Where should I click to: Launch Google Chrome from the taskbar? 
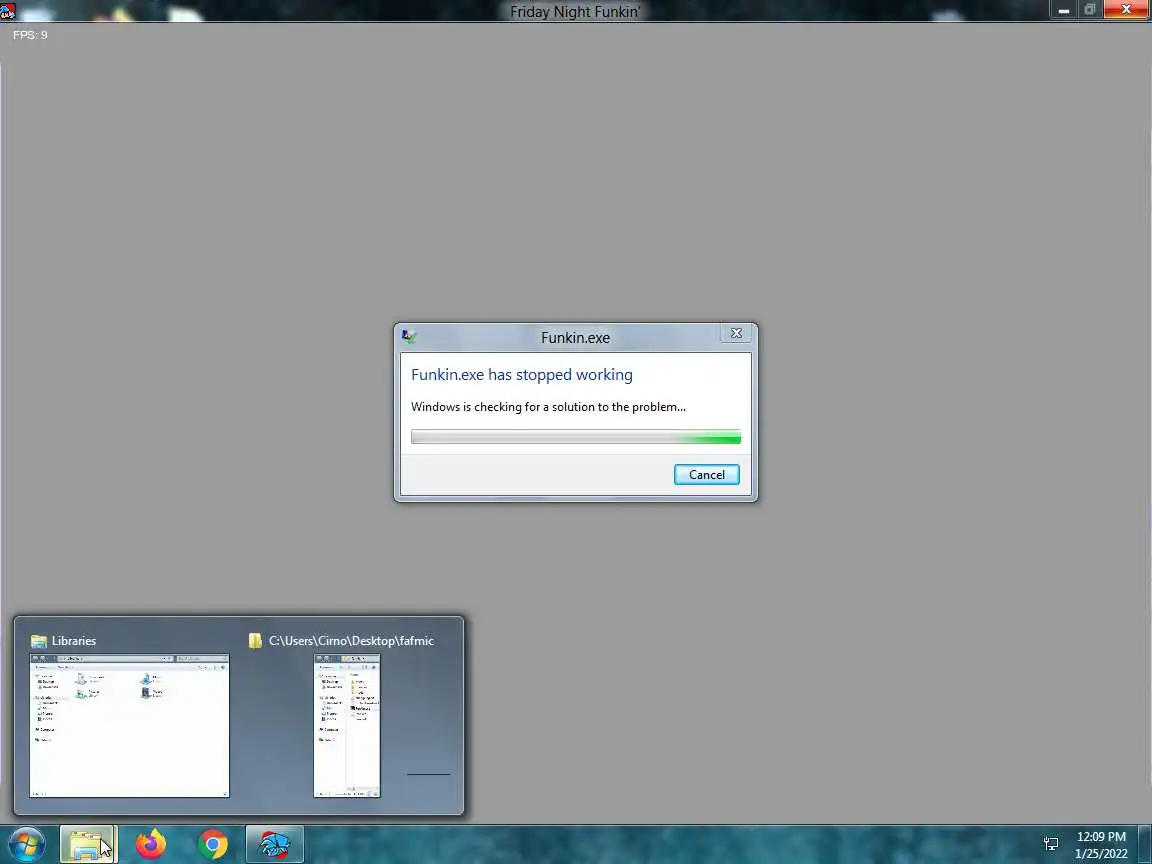click(212, 844)
